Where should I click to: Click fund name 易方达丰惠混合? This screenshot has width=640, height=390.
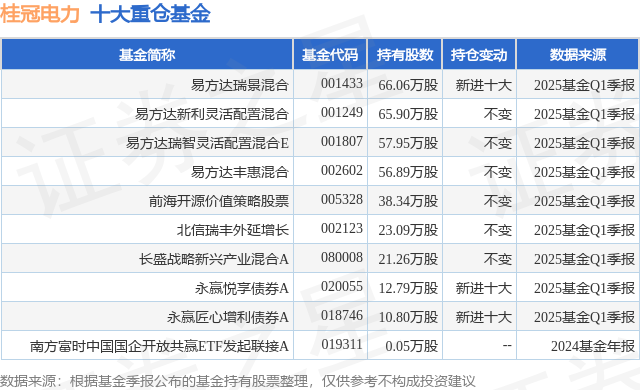click(240, 172)
